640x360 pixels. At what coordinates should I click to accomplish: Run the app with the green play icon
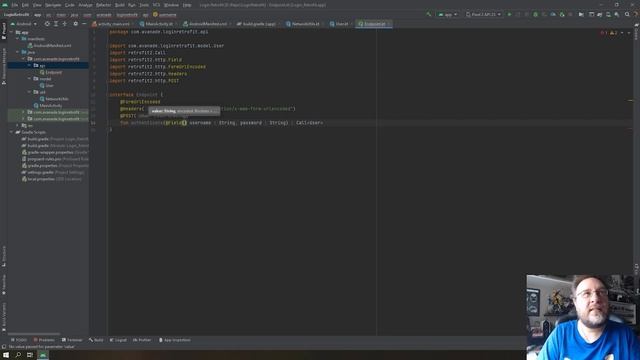tap(509, 14)
